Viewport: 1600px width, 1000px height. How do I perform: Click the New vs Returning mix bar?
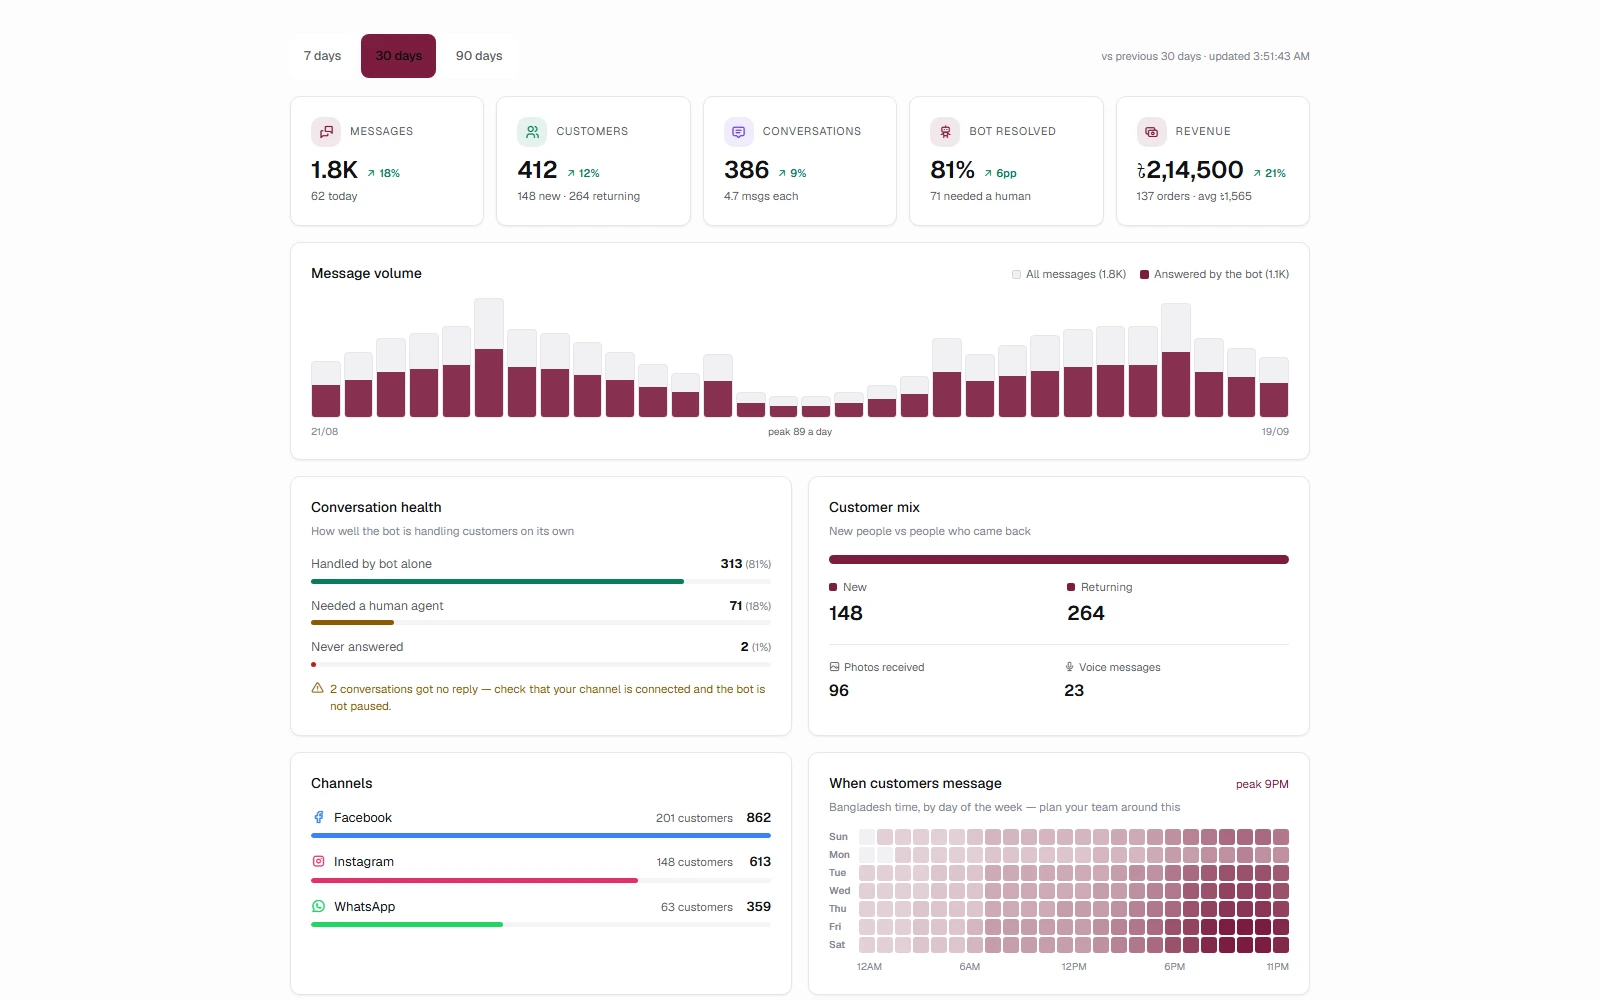coord(1059,559)
